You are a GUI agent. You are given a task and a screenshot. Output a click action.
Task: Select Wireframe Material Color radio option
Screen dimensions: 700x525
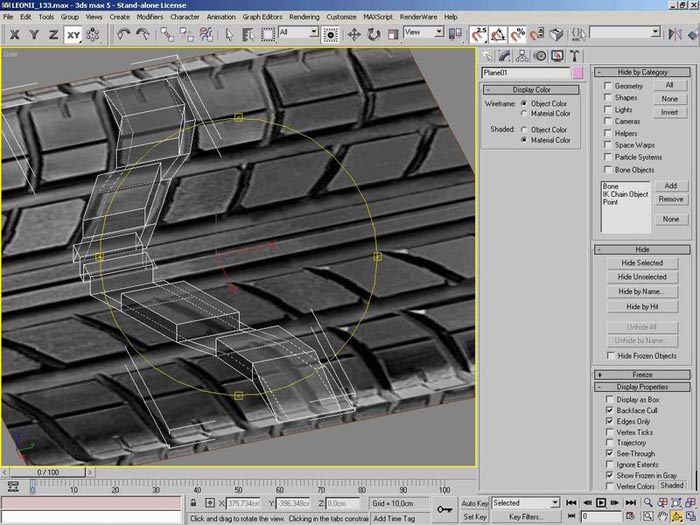(x=523, y=114)
